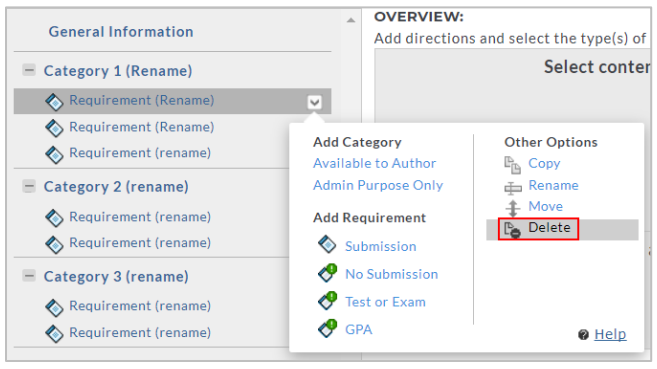Add category Available to Author

(374, 163)
